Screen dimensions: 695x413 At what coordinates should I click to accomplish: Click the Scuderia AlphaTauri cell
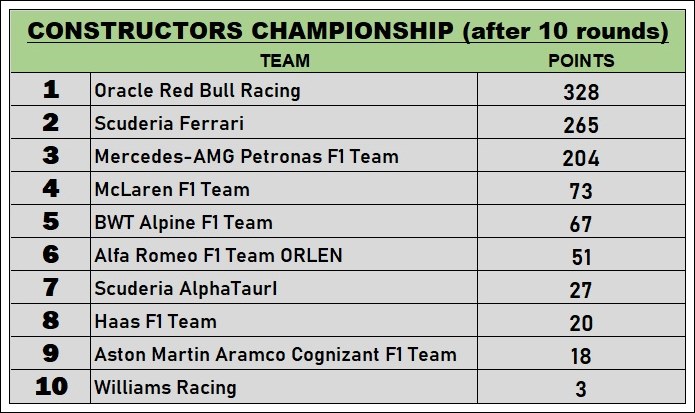click(185, 289)
